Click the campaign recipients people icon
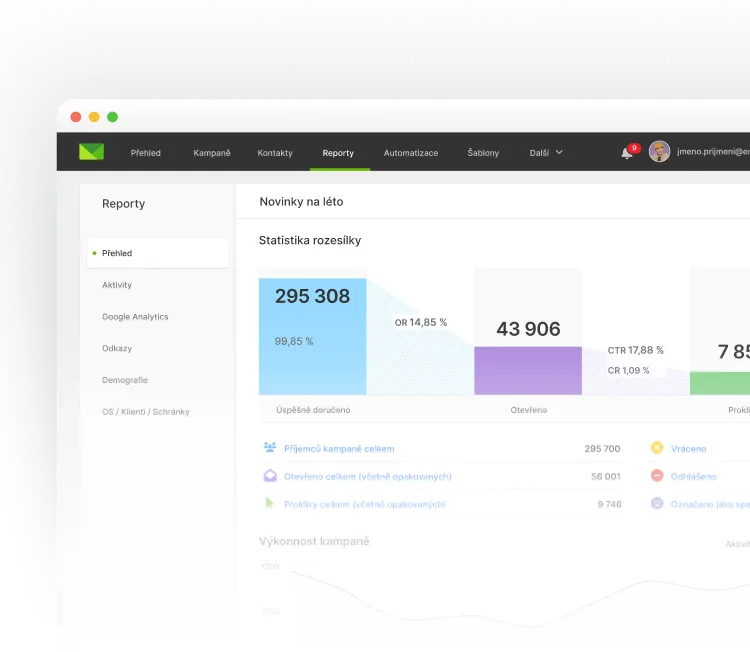 [270, 449]
